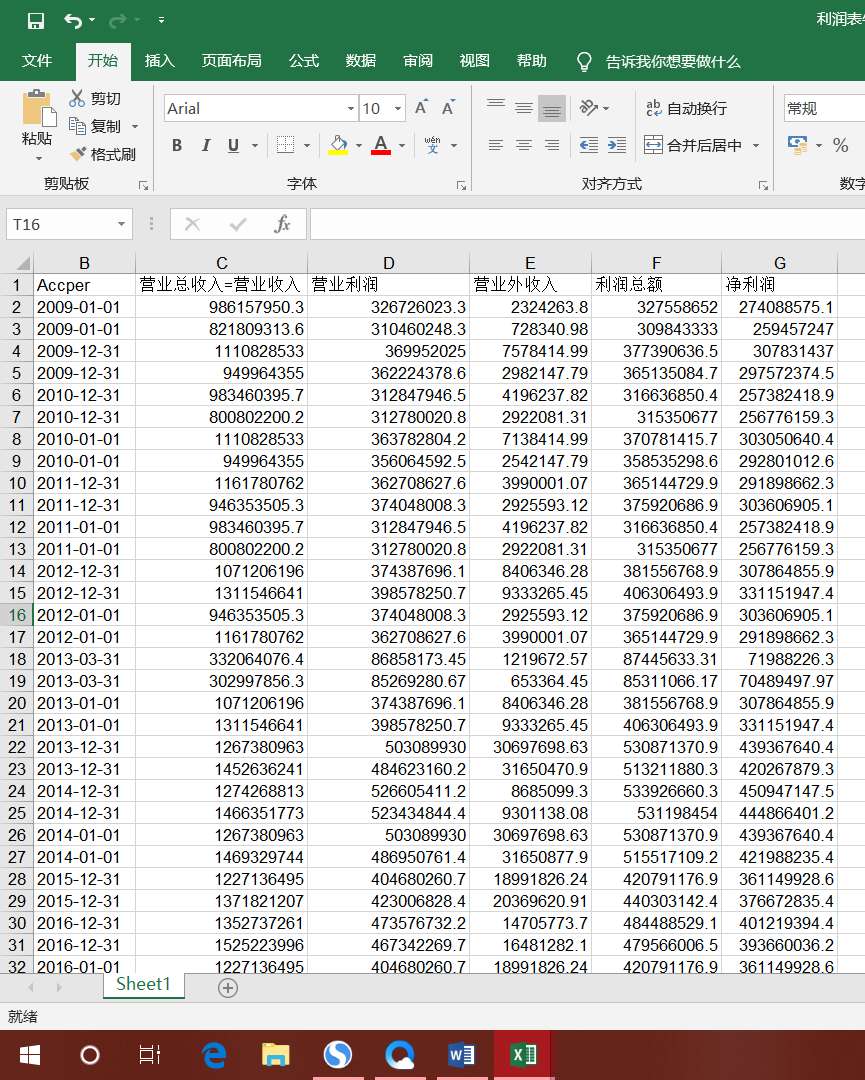Click the formula bar input
Screen dimensions: 865x1080
click(x=587, y=225)
